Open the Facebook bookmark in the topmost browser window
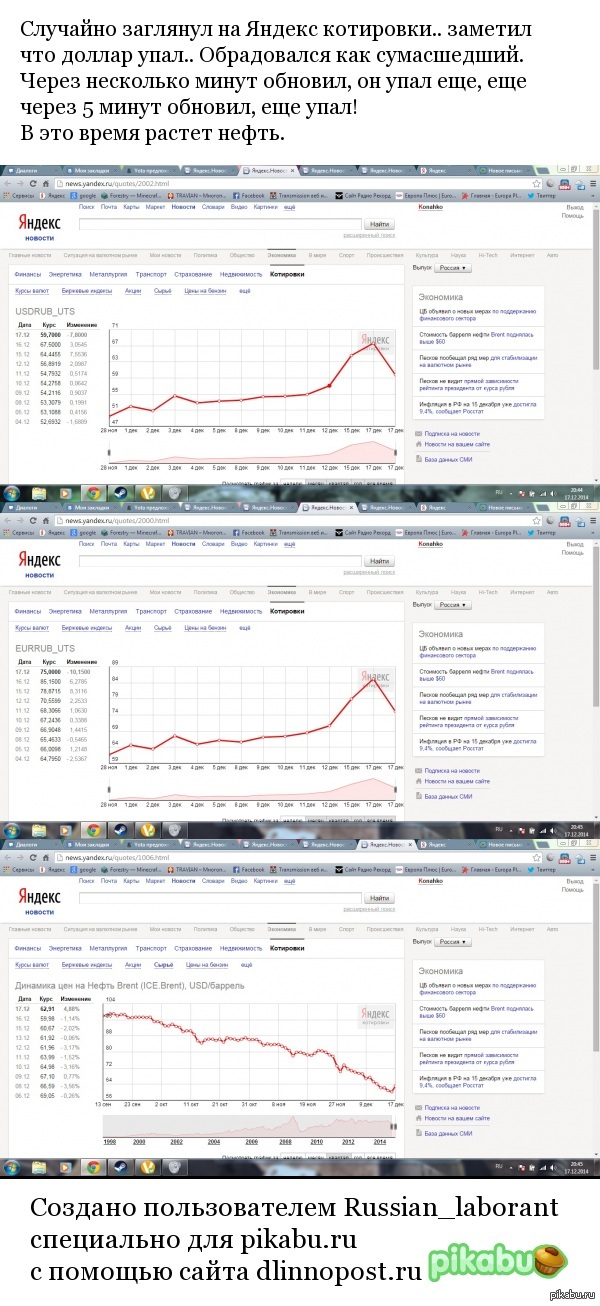This screenshot has width=600, height=1306. [x=251, y=196]
